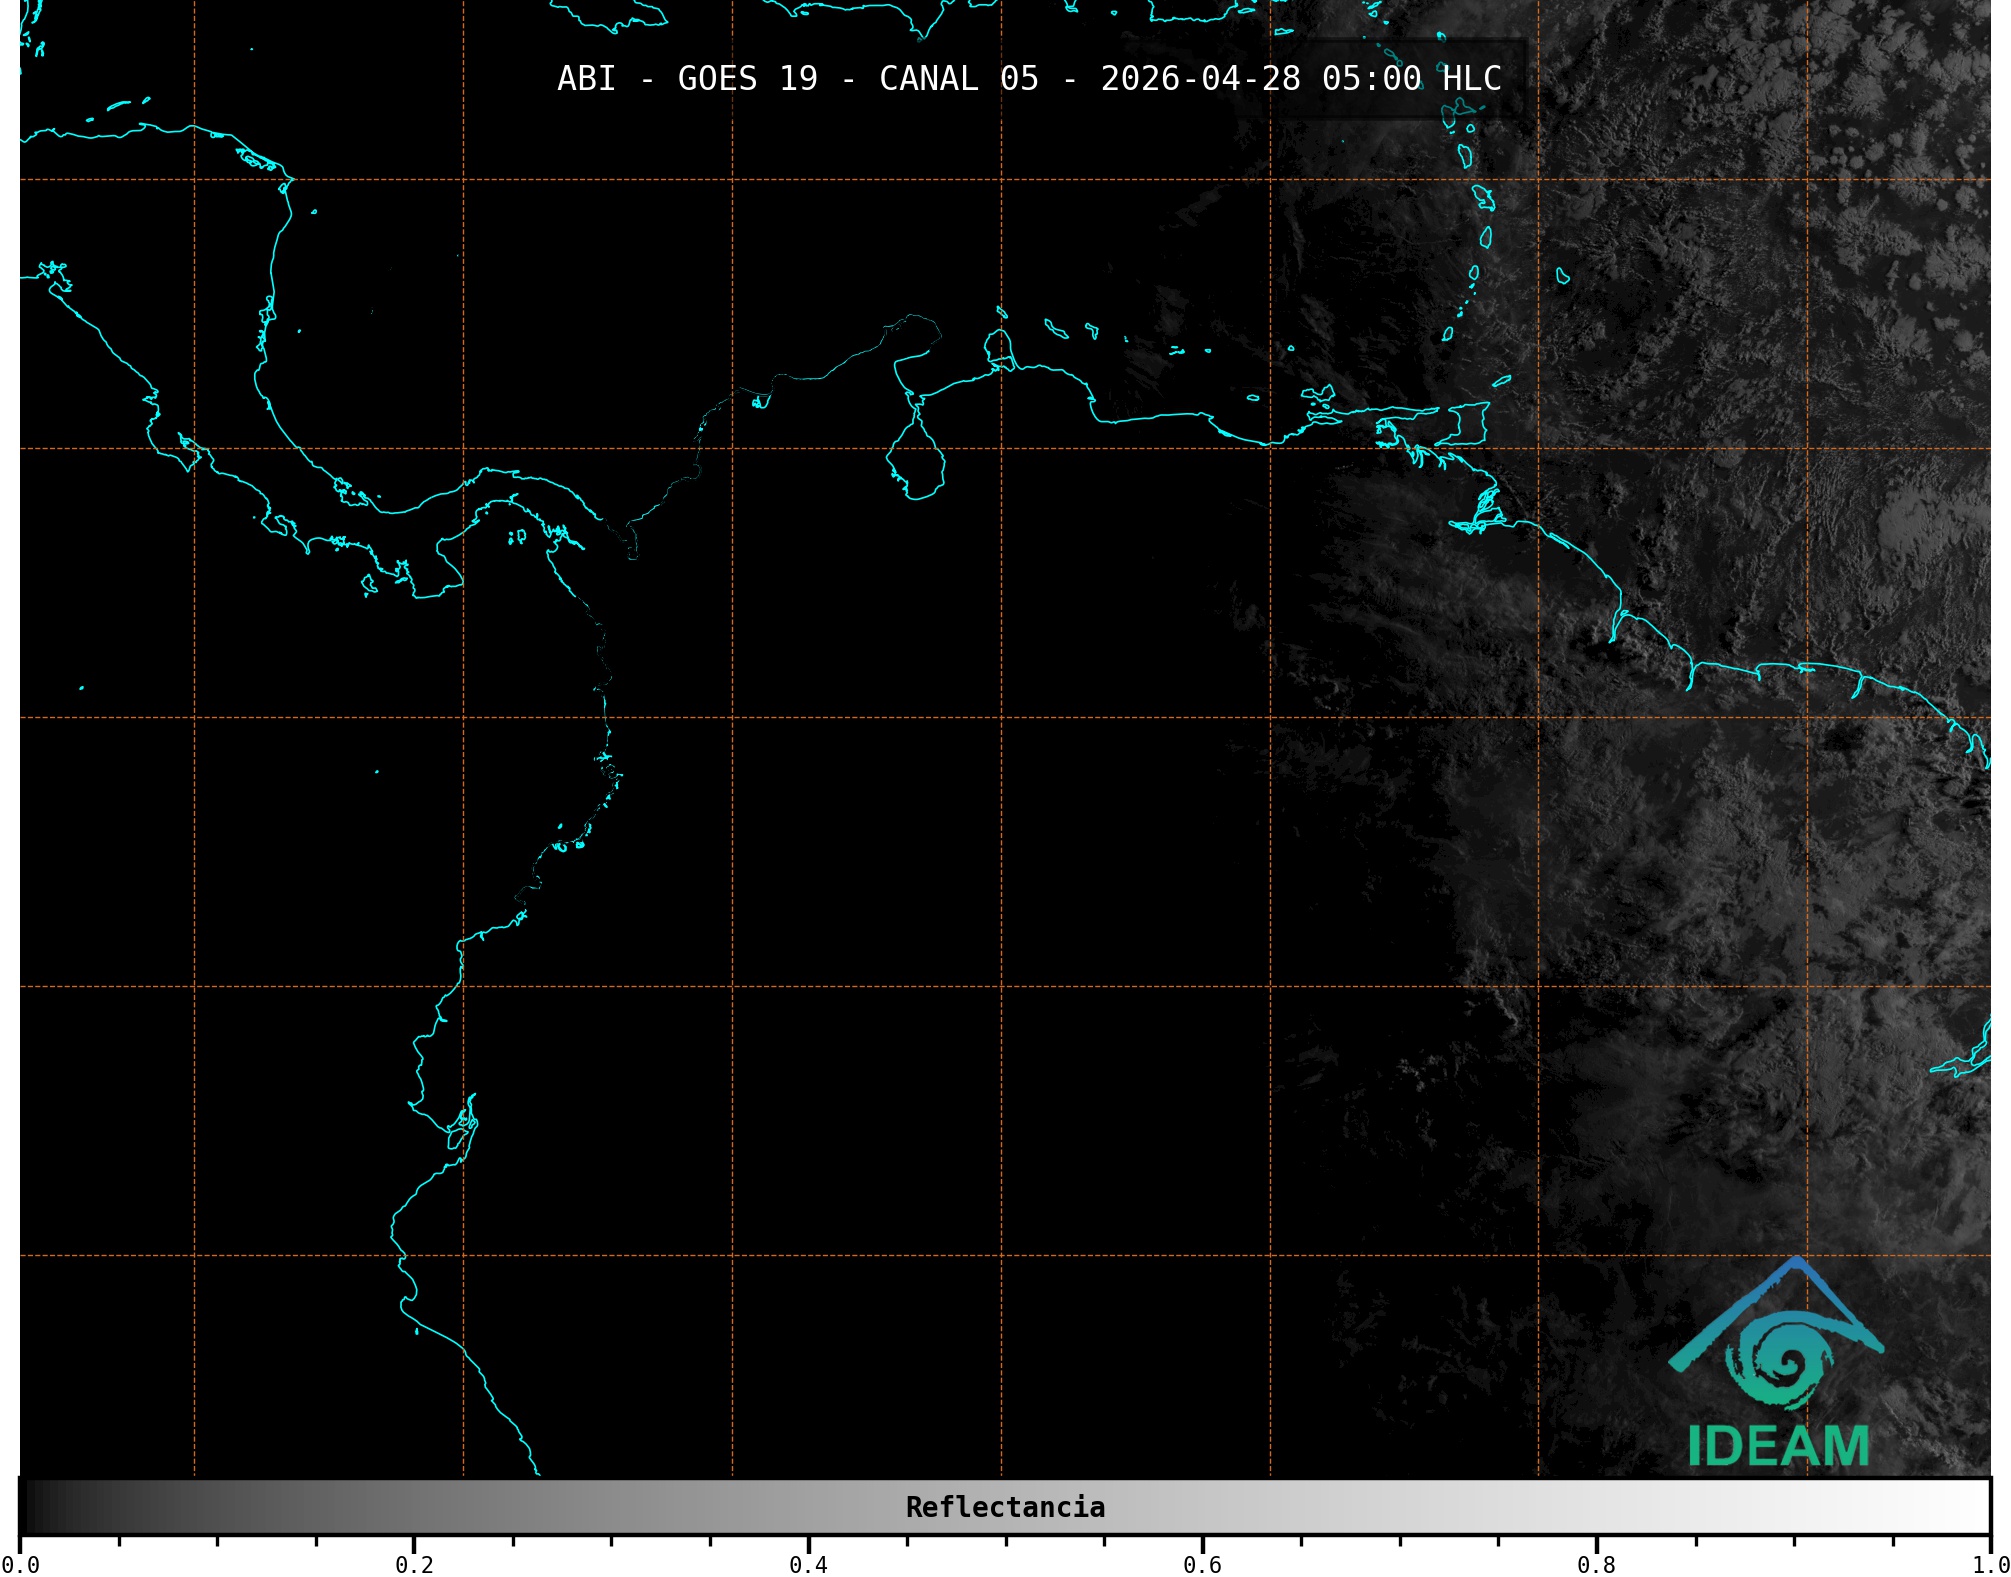2011x1577 pixels.
Task: Click the Malpelo island dot in Pacific
Action: pyautogui.click(x=377, y=772)
